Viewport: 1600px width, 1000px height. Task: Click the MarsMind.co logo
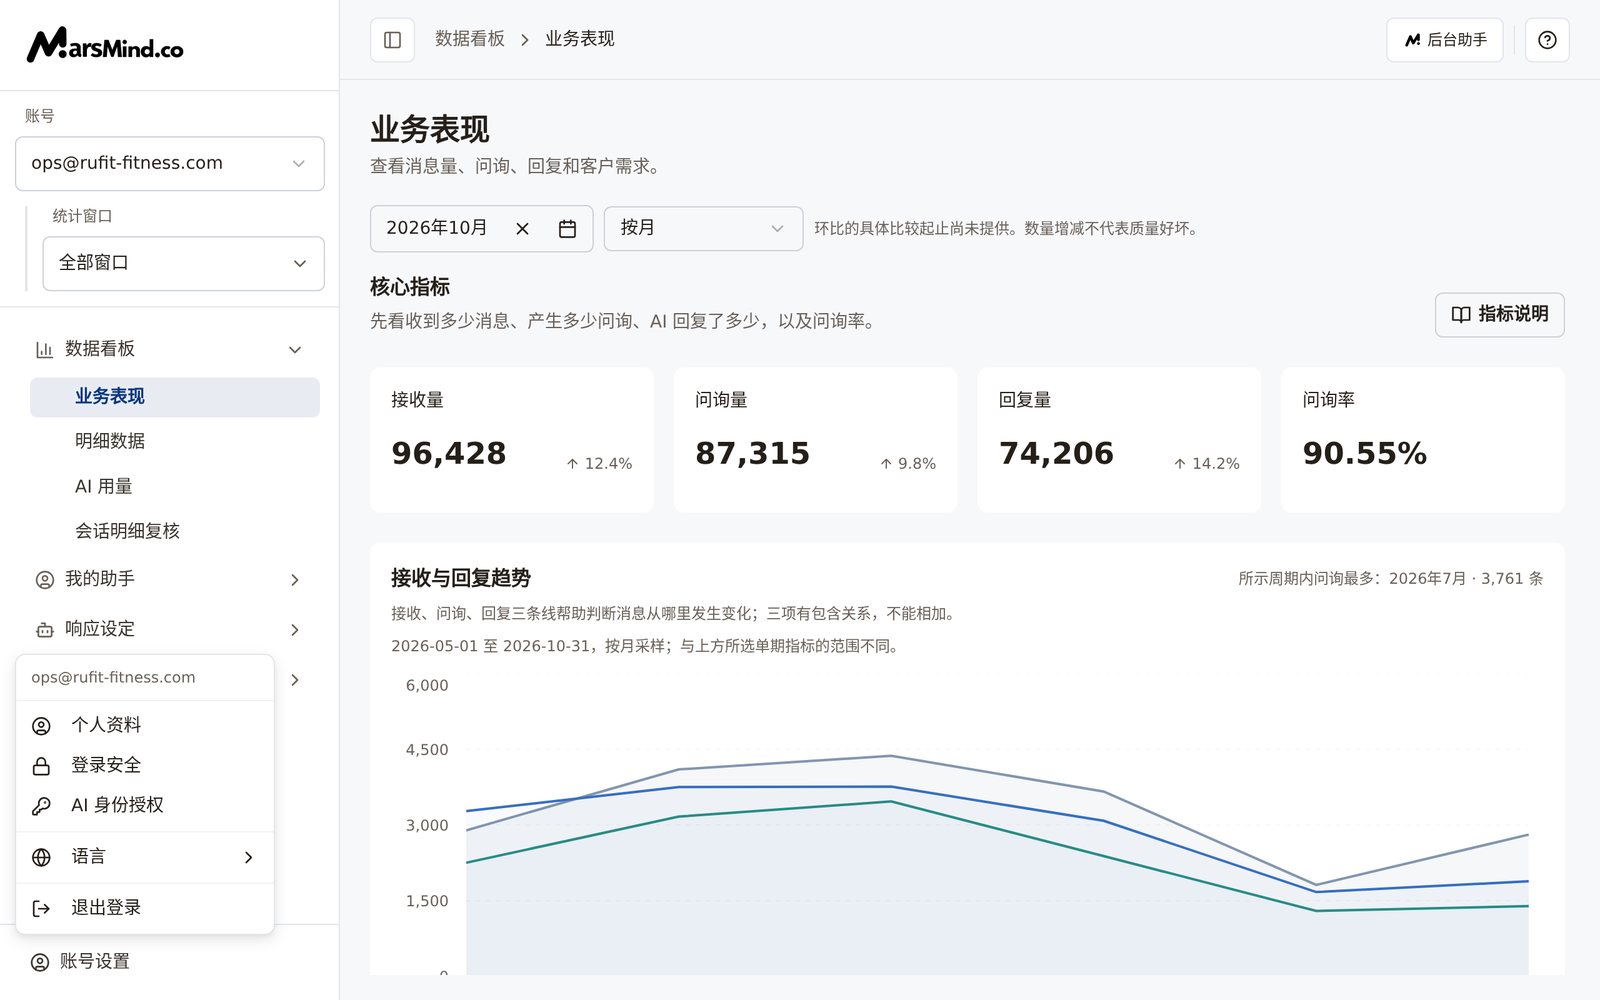tap(105, 45)
